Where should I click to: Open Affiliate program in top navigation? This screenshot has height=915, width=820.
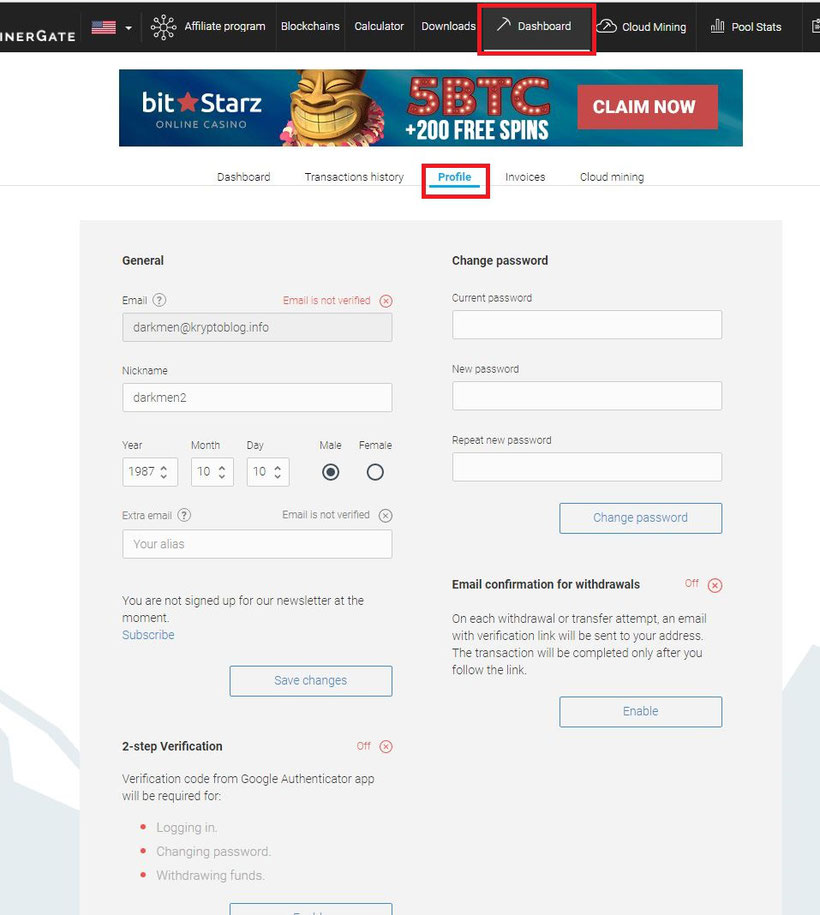coord(225,26)
